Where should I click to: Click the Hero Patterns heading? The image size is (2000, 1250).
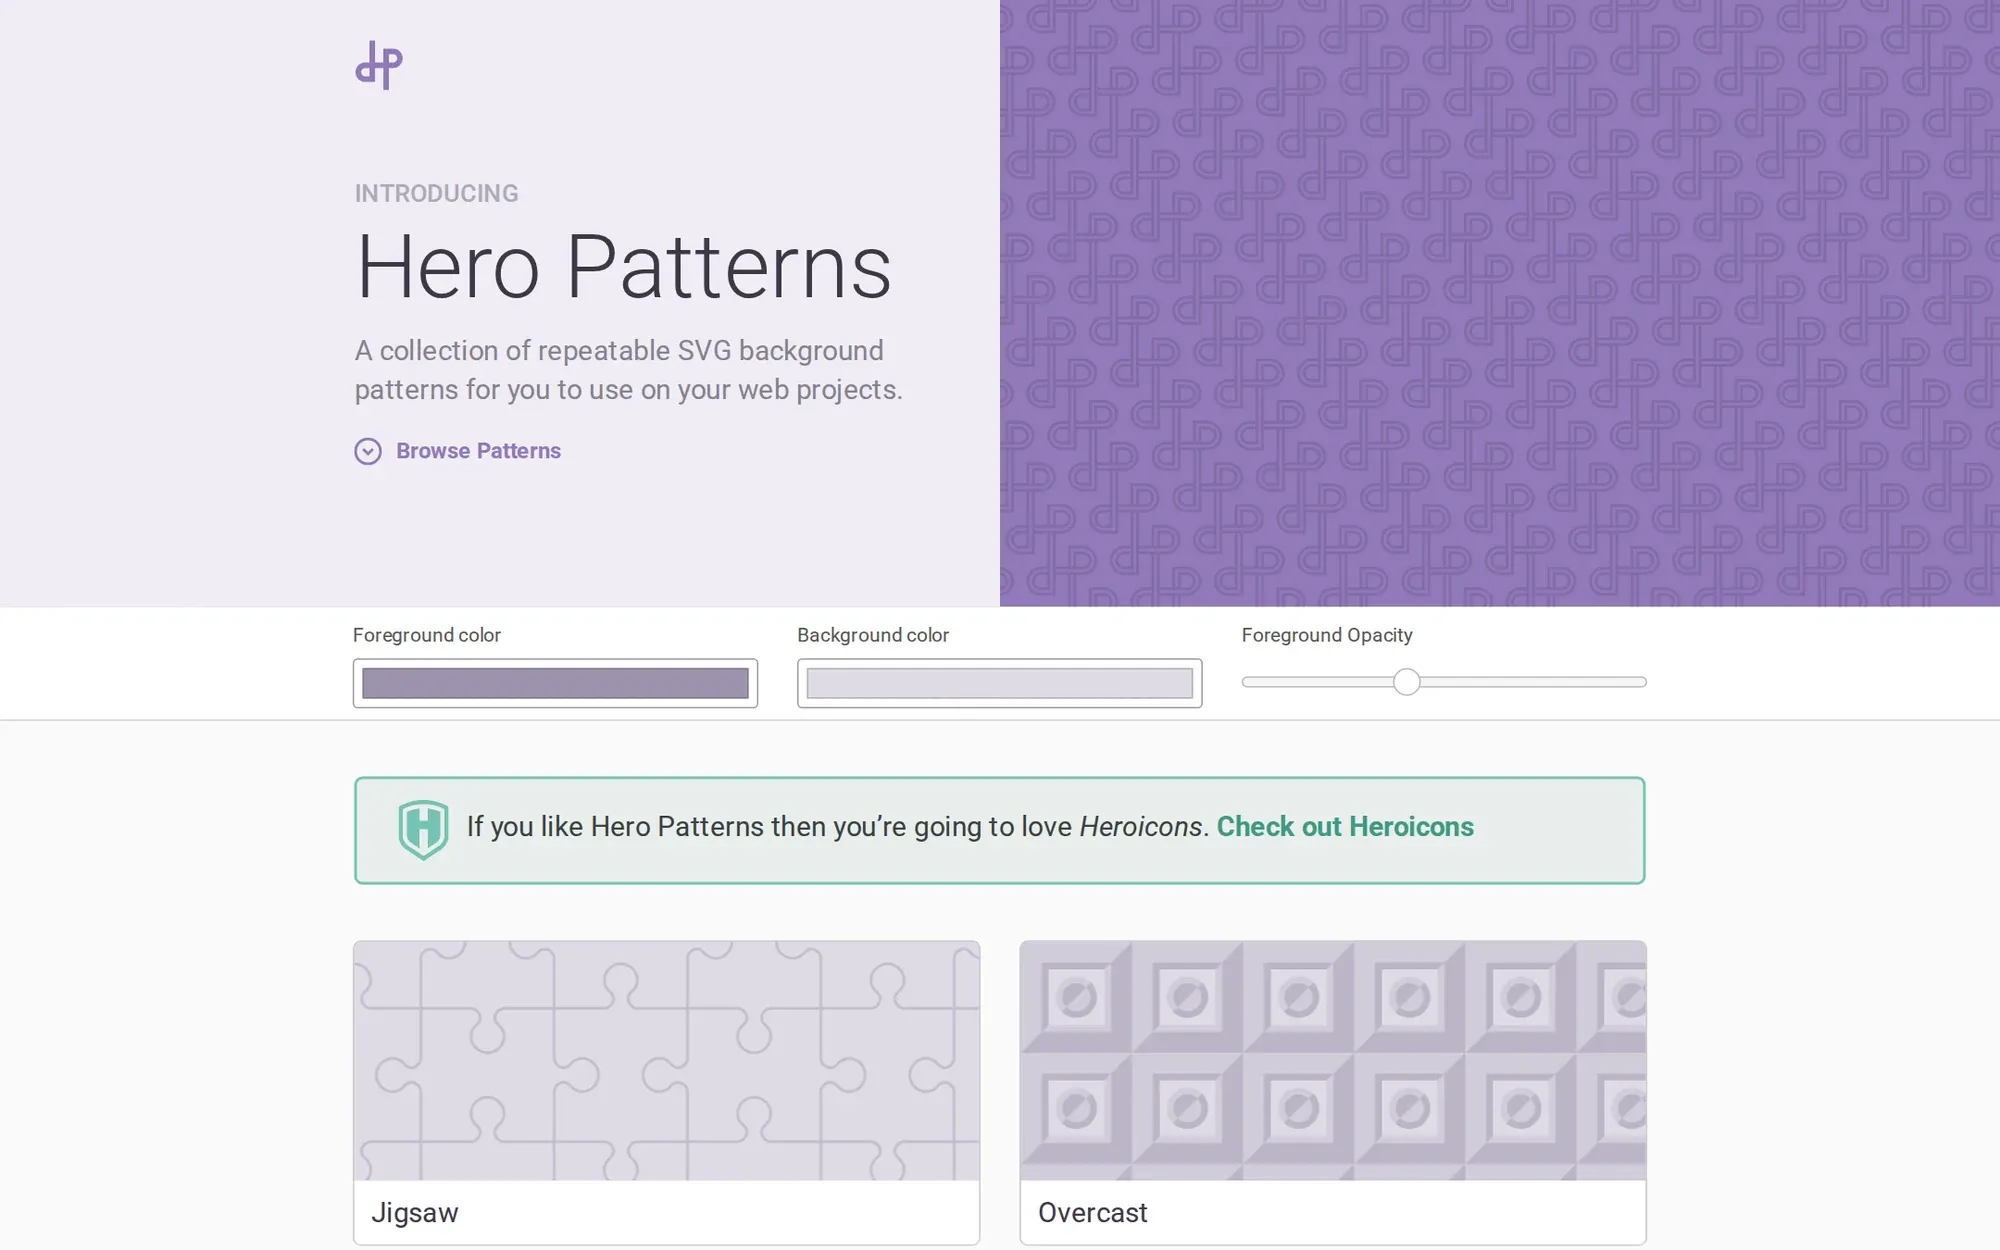[623, 267]
